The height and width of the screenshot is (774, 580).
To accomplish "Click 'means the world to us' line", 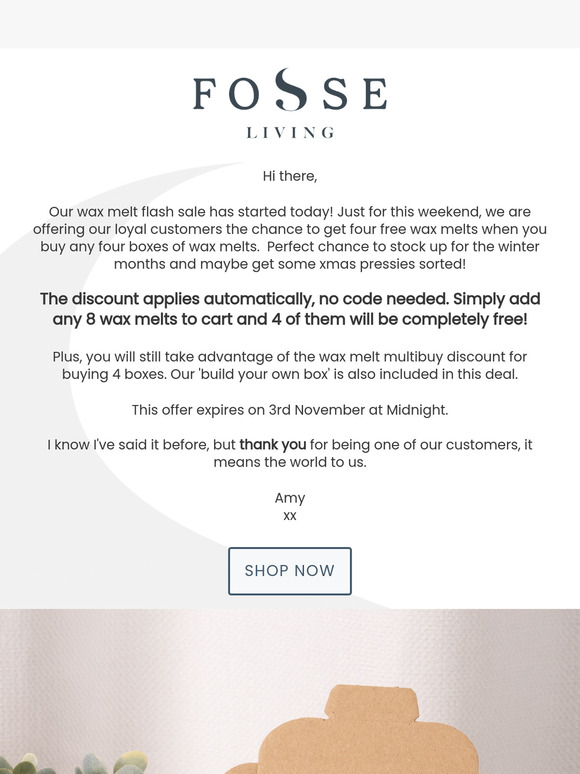I will 290,463.
